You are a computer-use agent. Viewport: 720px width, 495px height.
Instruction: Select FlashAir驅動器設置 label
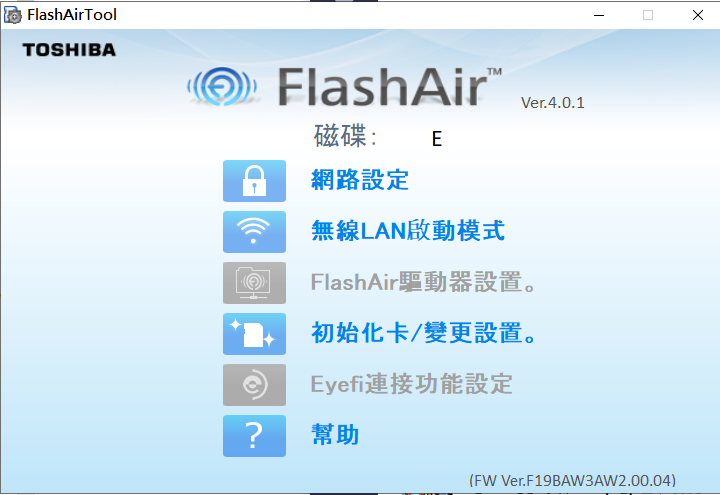coord(423,282)
